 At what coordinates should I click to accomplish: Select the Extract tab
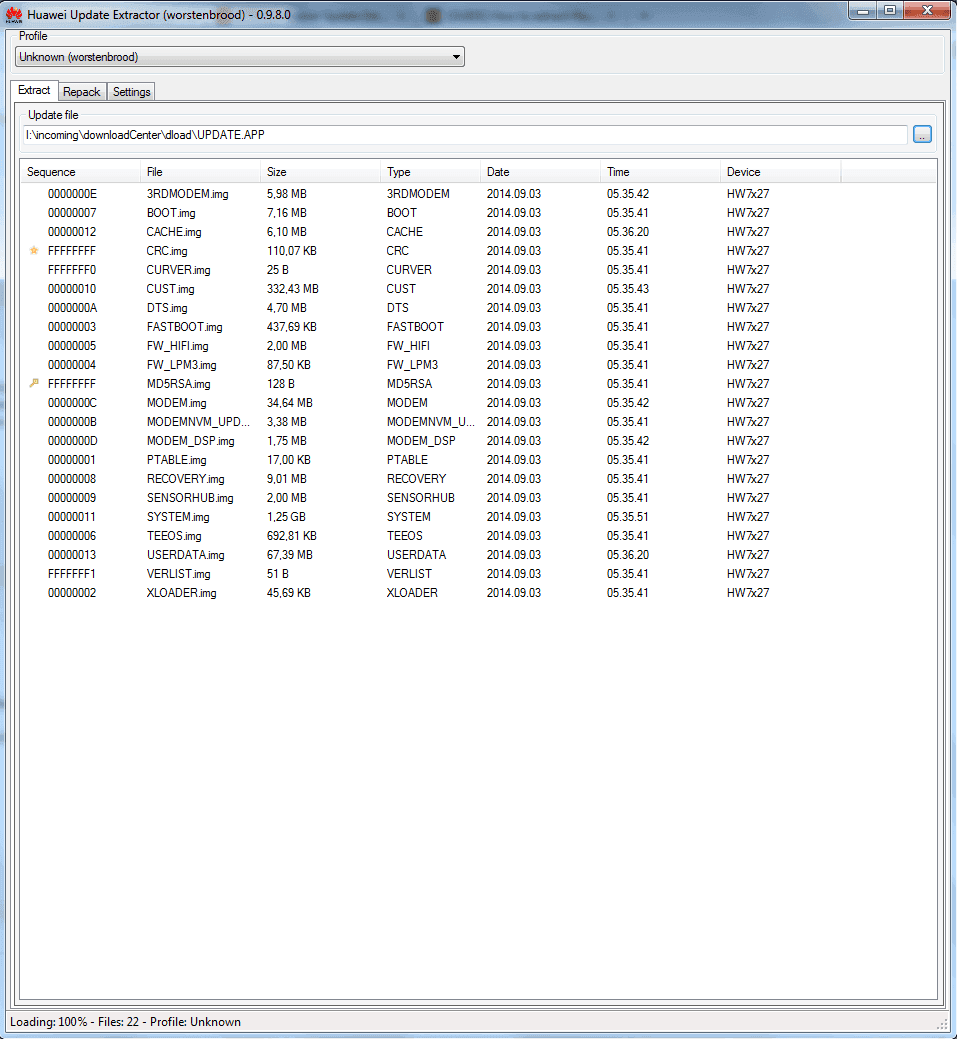(34, 90)
